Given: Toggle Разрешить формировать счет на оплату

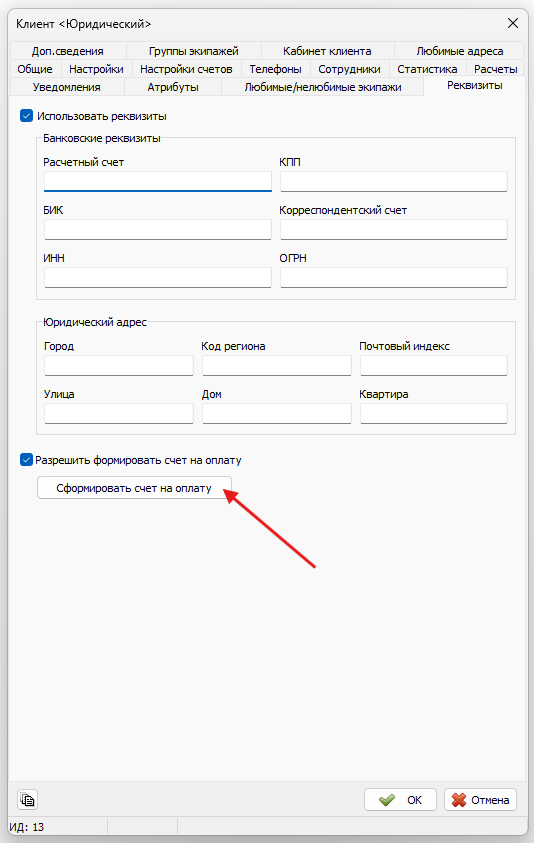Looking at the screenshot, I should 26,460.
